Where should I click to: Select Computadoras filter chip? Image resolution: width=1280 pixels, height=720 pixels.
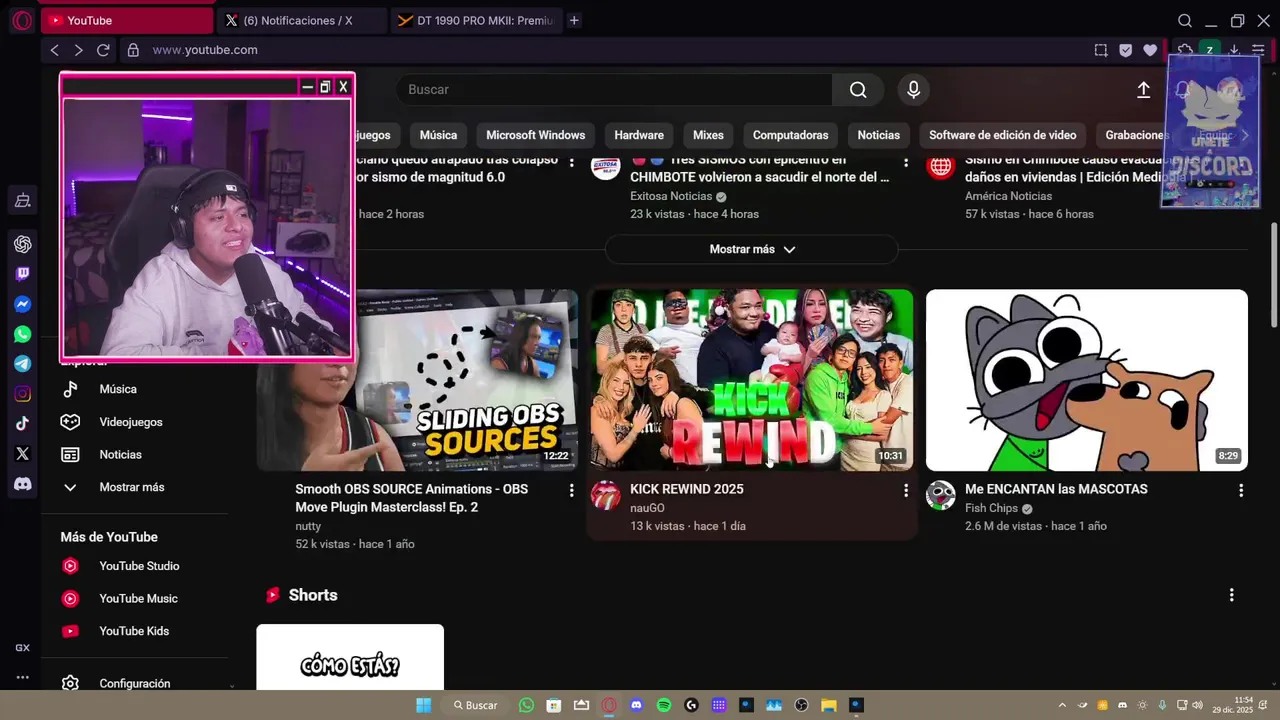[790, 135]
